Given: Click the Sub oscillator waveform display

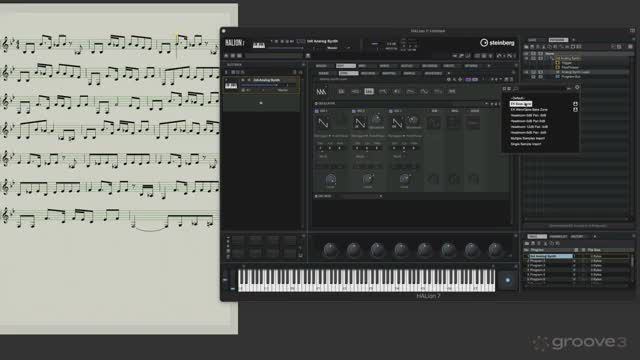Looking at the screenshot, I should click(x=434, y=122).
